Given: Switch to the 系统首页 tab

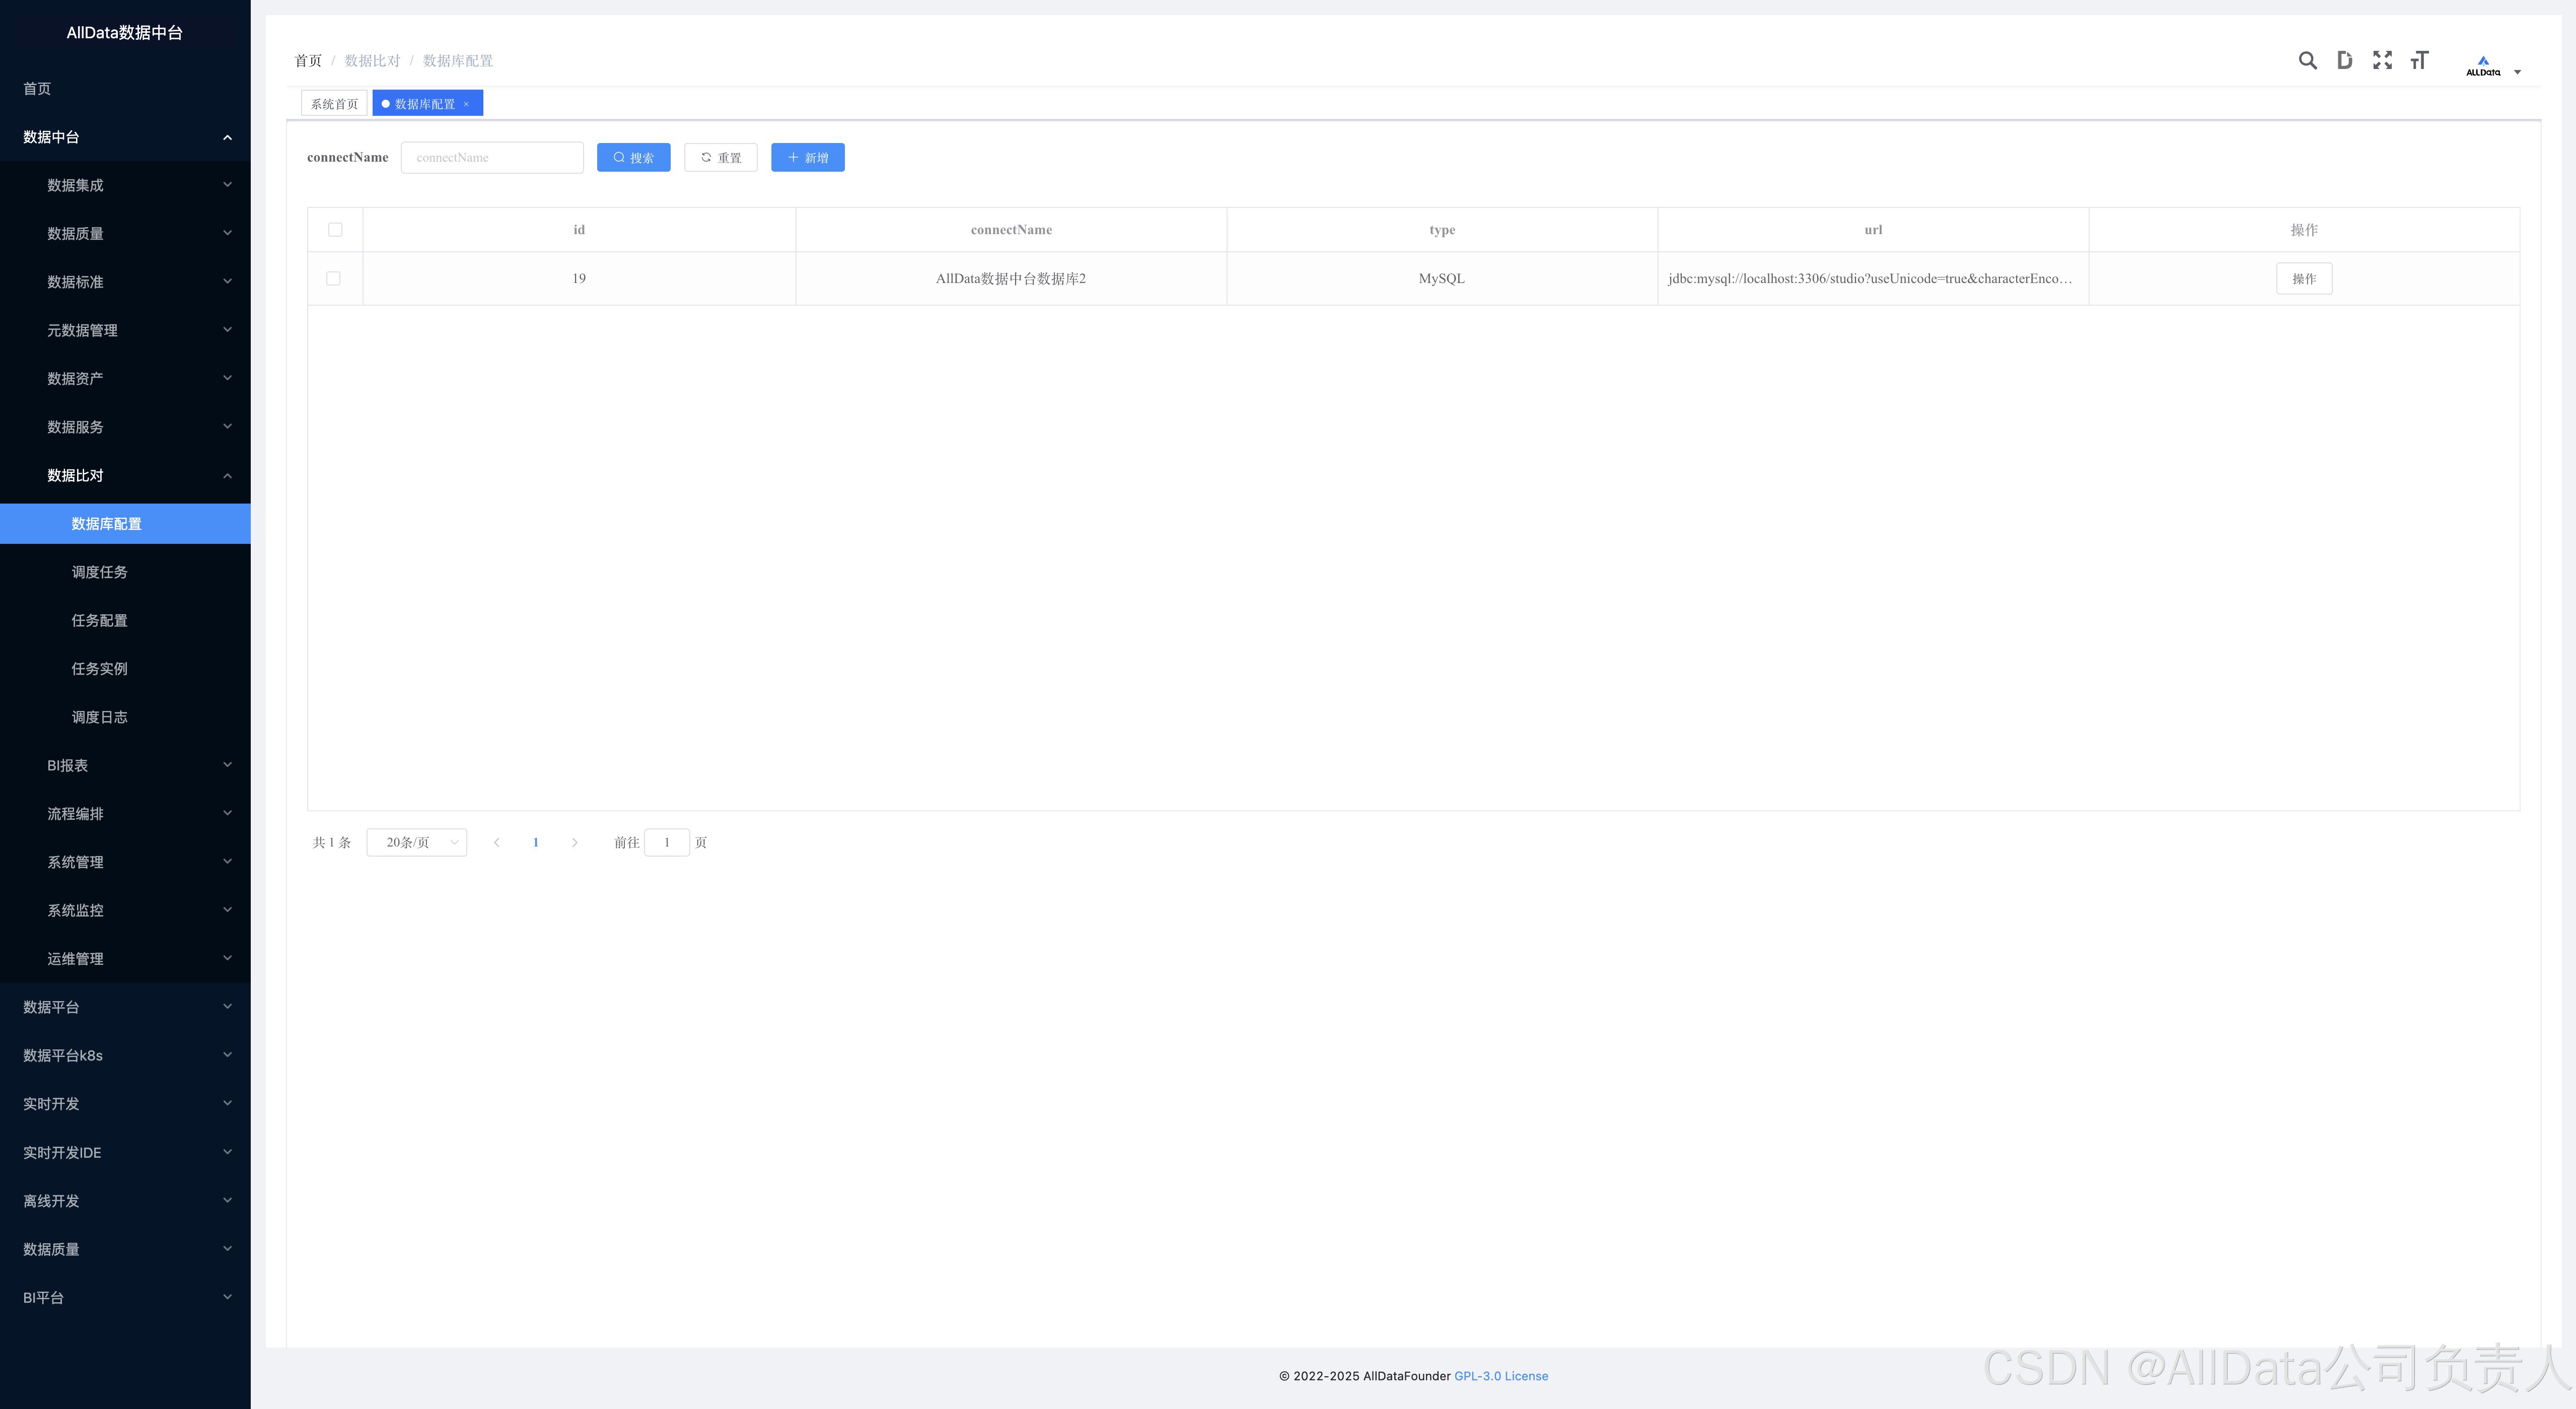Looking at the screenshot, I should pyautogui.click(x=334, y=104).
